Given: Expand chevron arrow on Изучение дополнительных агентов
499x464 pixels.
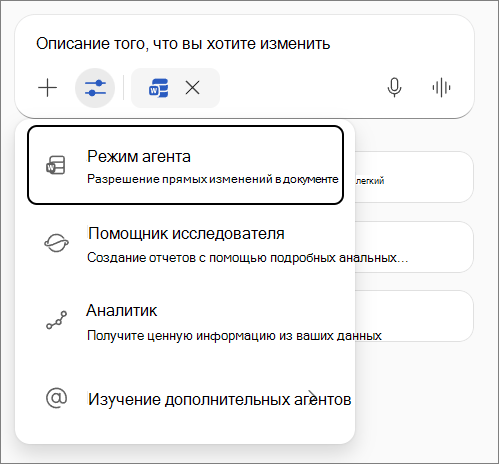Looking at the screenshot, I should point(312,397).
